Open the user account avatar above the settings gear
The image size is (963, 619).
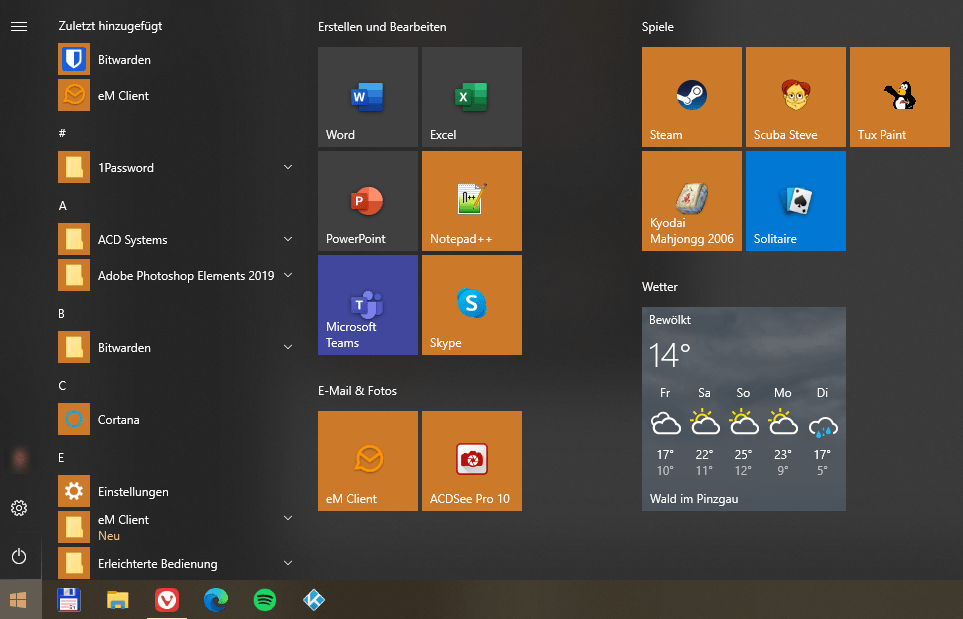pos(20,459)
